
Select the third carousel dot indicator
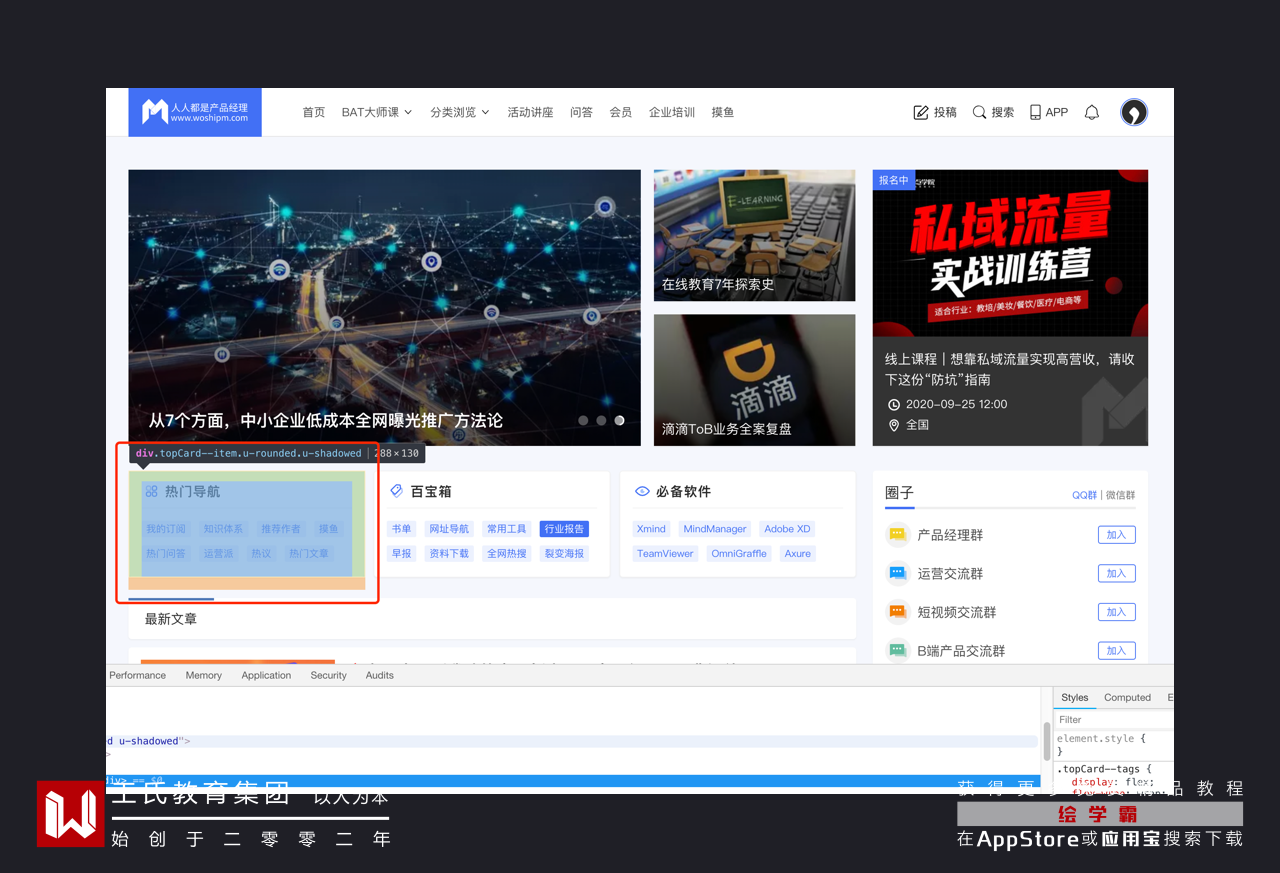619,421
